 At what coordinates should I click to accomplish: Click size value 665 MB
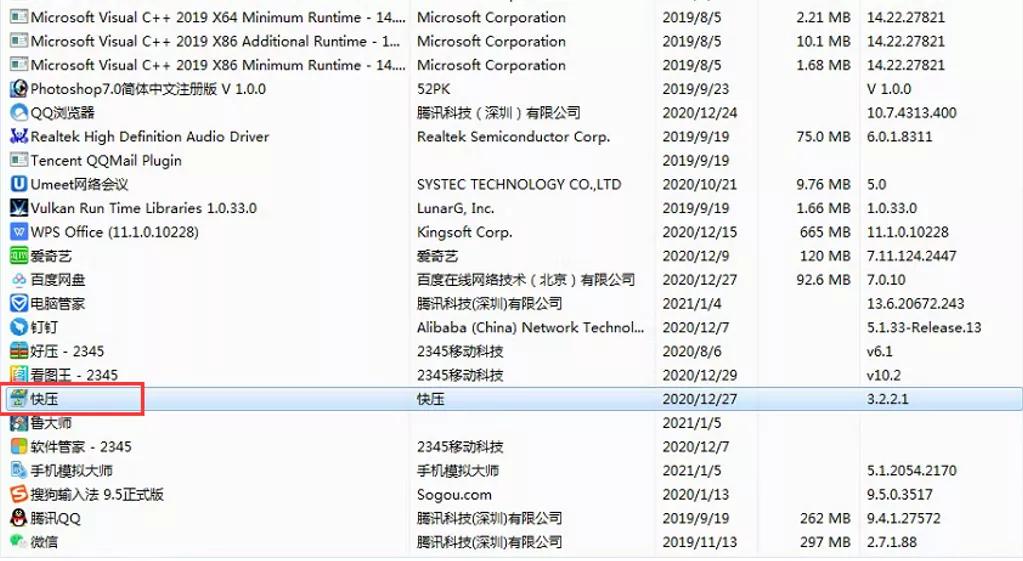825,232
